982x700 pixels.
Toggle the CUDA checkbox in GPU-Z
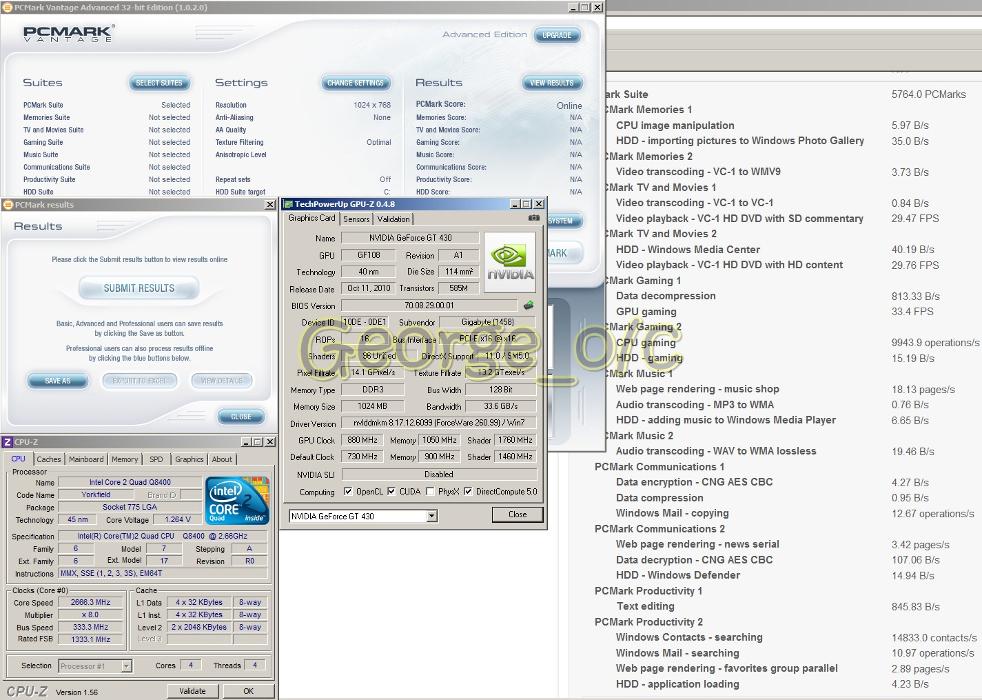[391, 492]
